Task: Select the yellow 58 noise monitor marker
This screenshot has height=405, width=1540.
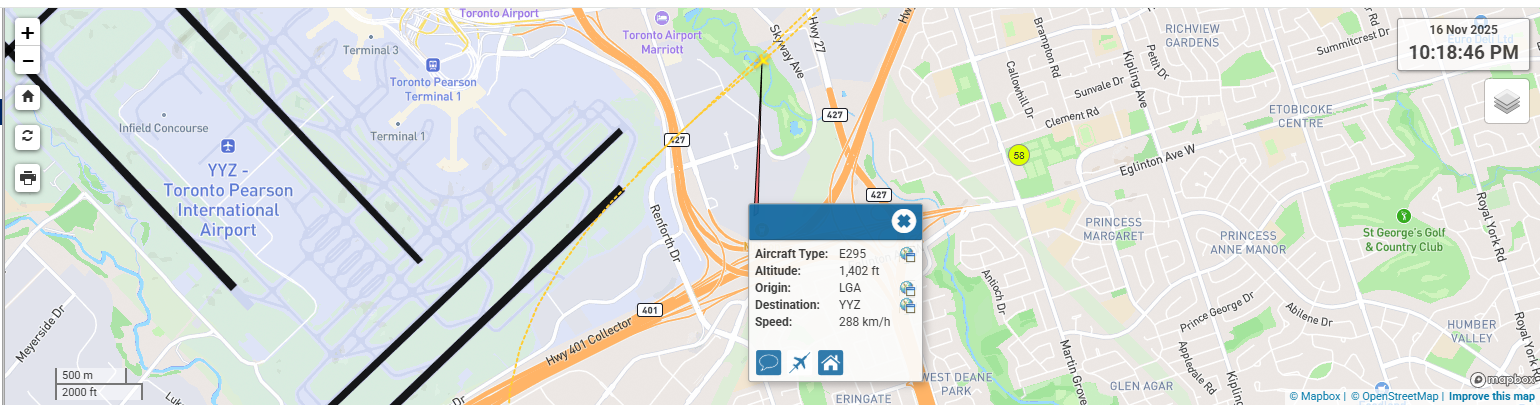Action: pos(1019,155)
